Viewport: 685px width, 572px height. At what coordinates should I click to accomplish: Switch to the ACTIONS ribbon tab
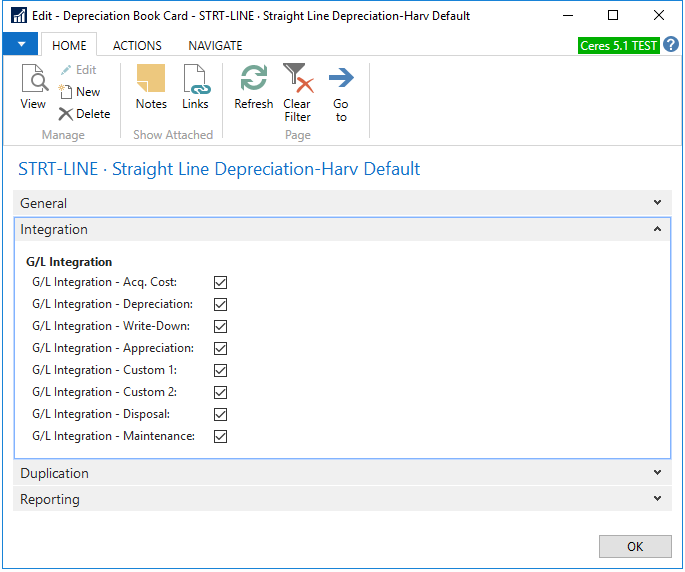click(x=137, y=46)
